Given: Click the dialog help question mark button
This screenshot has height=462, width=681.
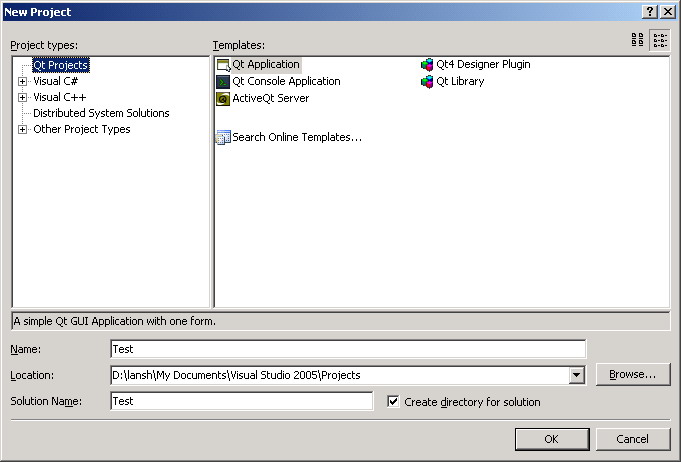Looking at the screenshot, I should pos(649,12).
